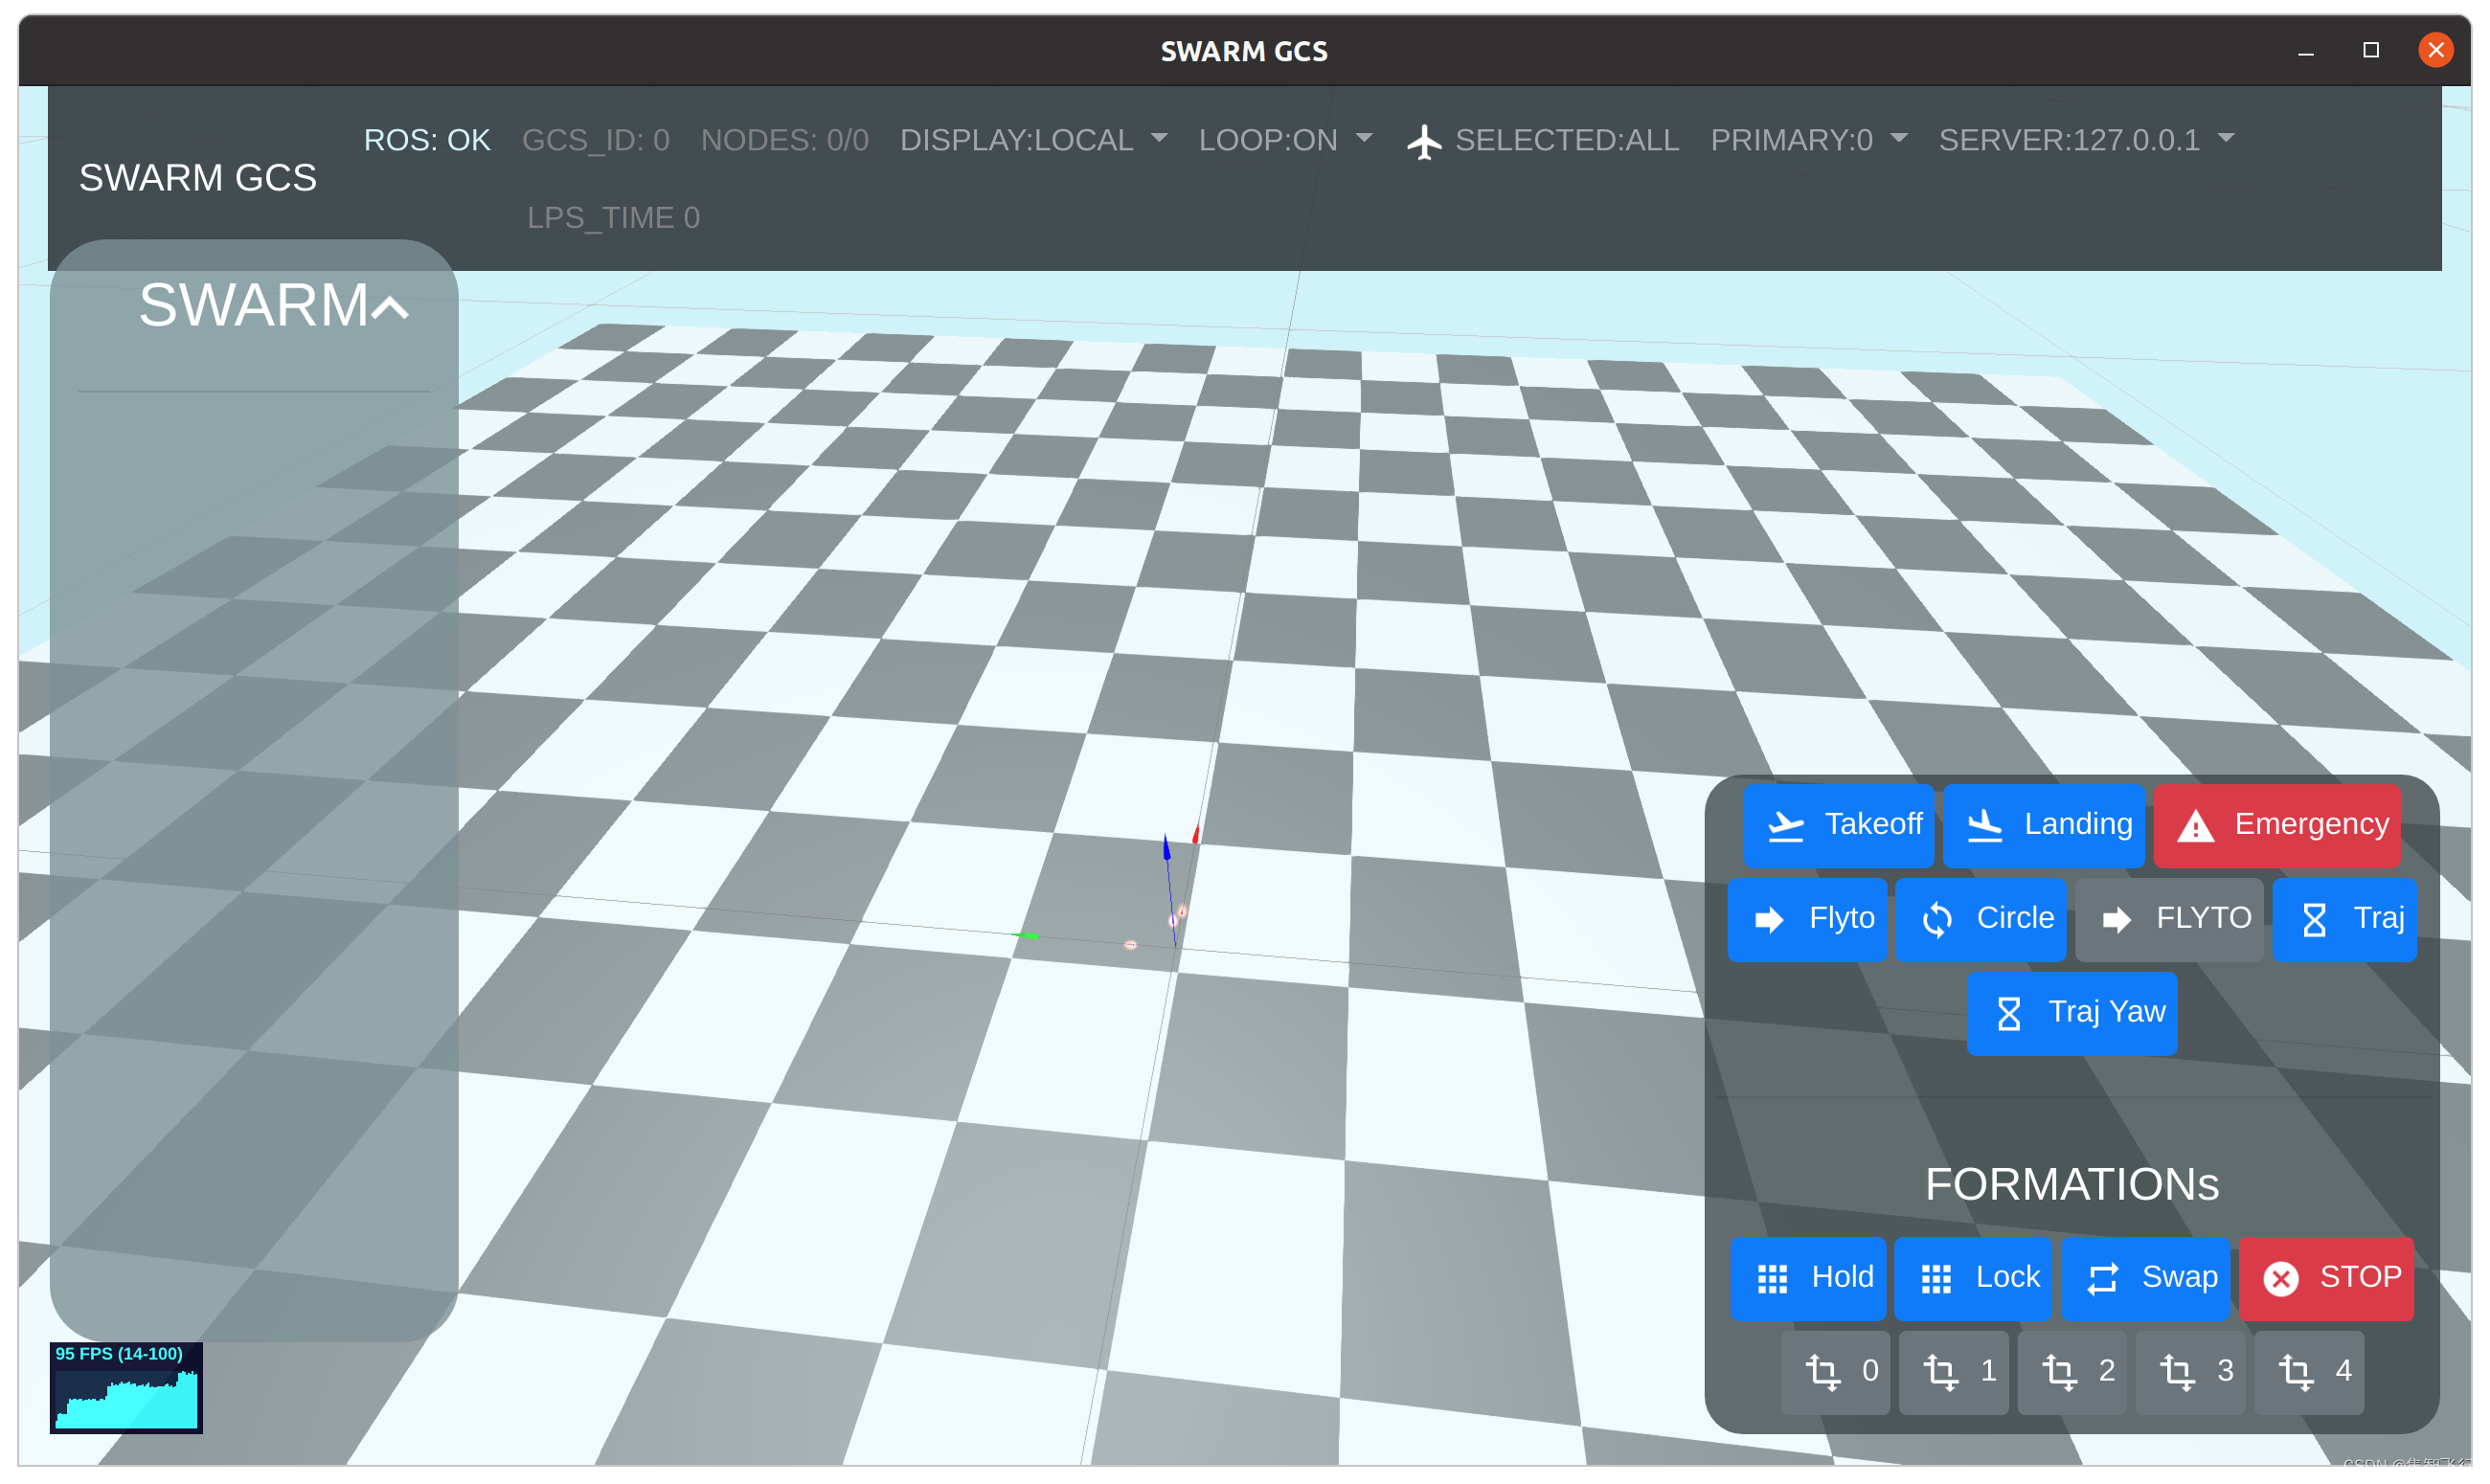Click the Traj Yaw hourglass icon
Viewport: 2490px width, 1484px height.
coord(2009,1014)
